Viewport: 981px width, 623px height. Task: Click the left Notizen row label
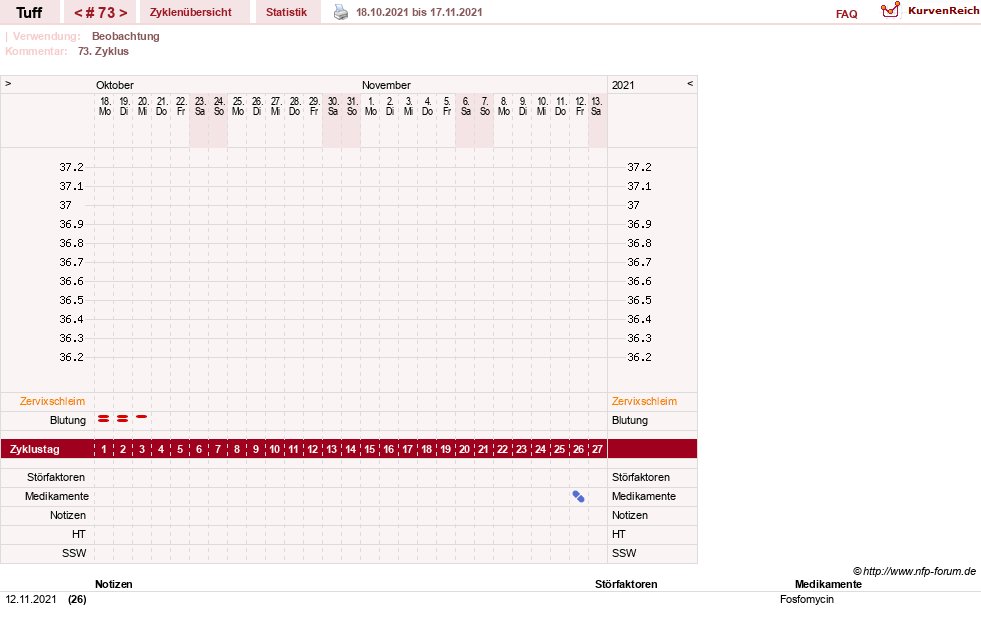pos(68,515)
